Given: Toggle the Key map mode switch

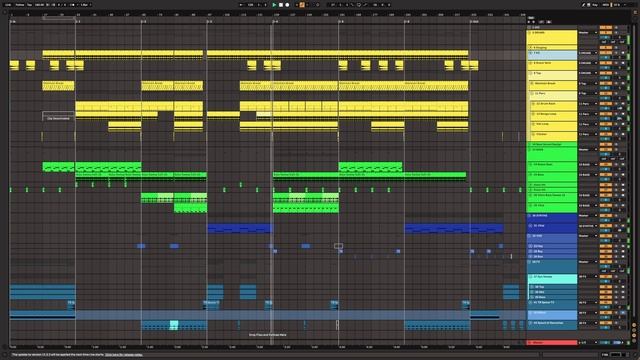Looking at the screenshot, I should tap(595, 5).
